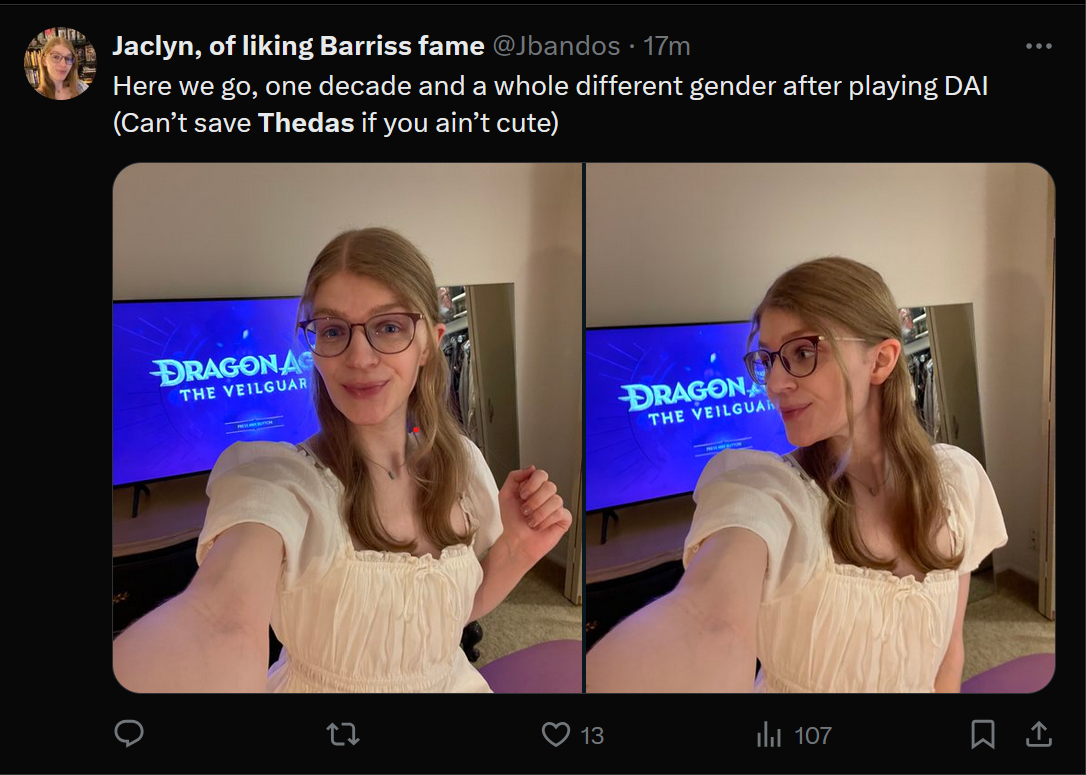
Task: Click the 17m timestamp link
Action: coord(666,46)
